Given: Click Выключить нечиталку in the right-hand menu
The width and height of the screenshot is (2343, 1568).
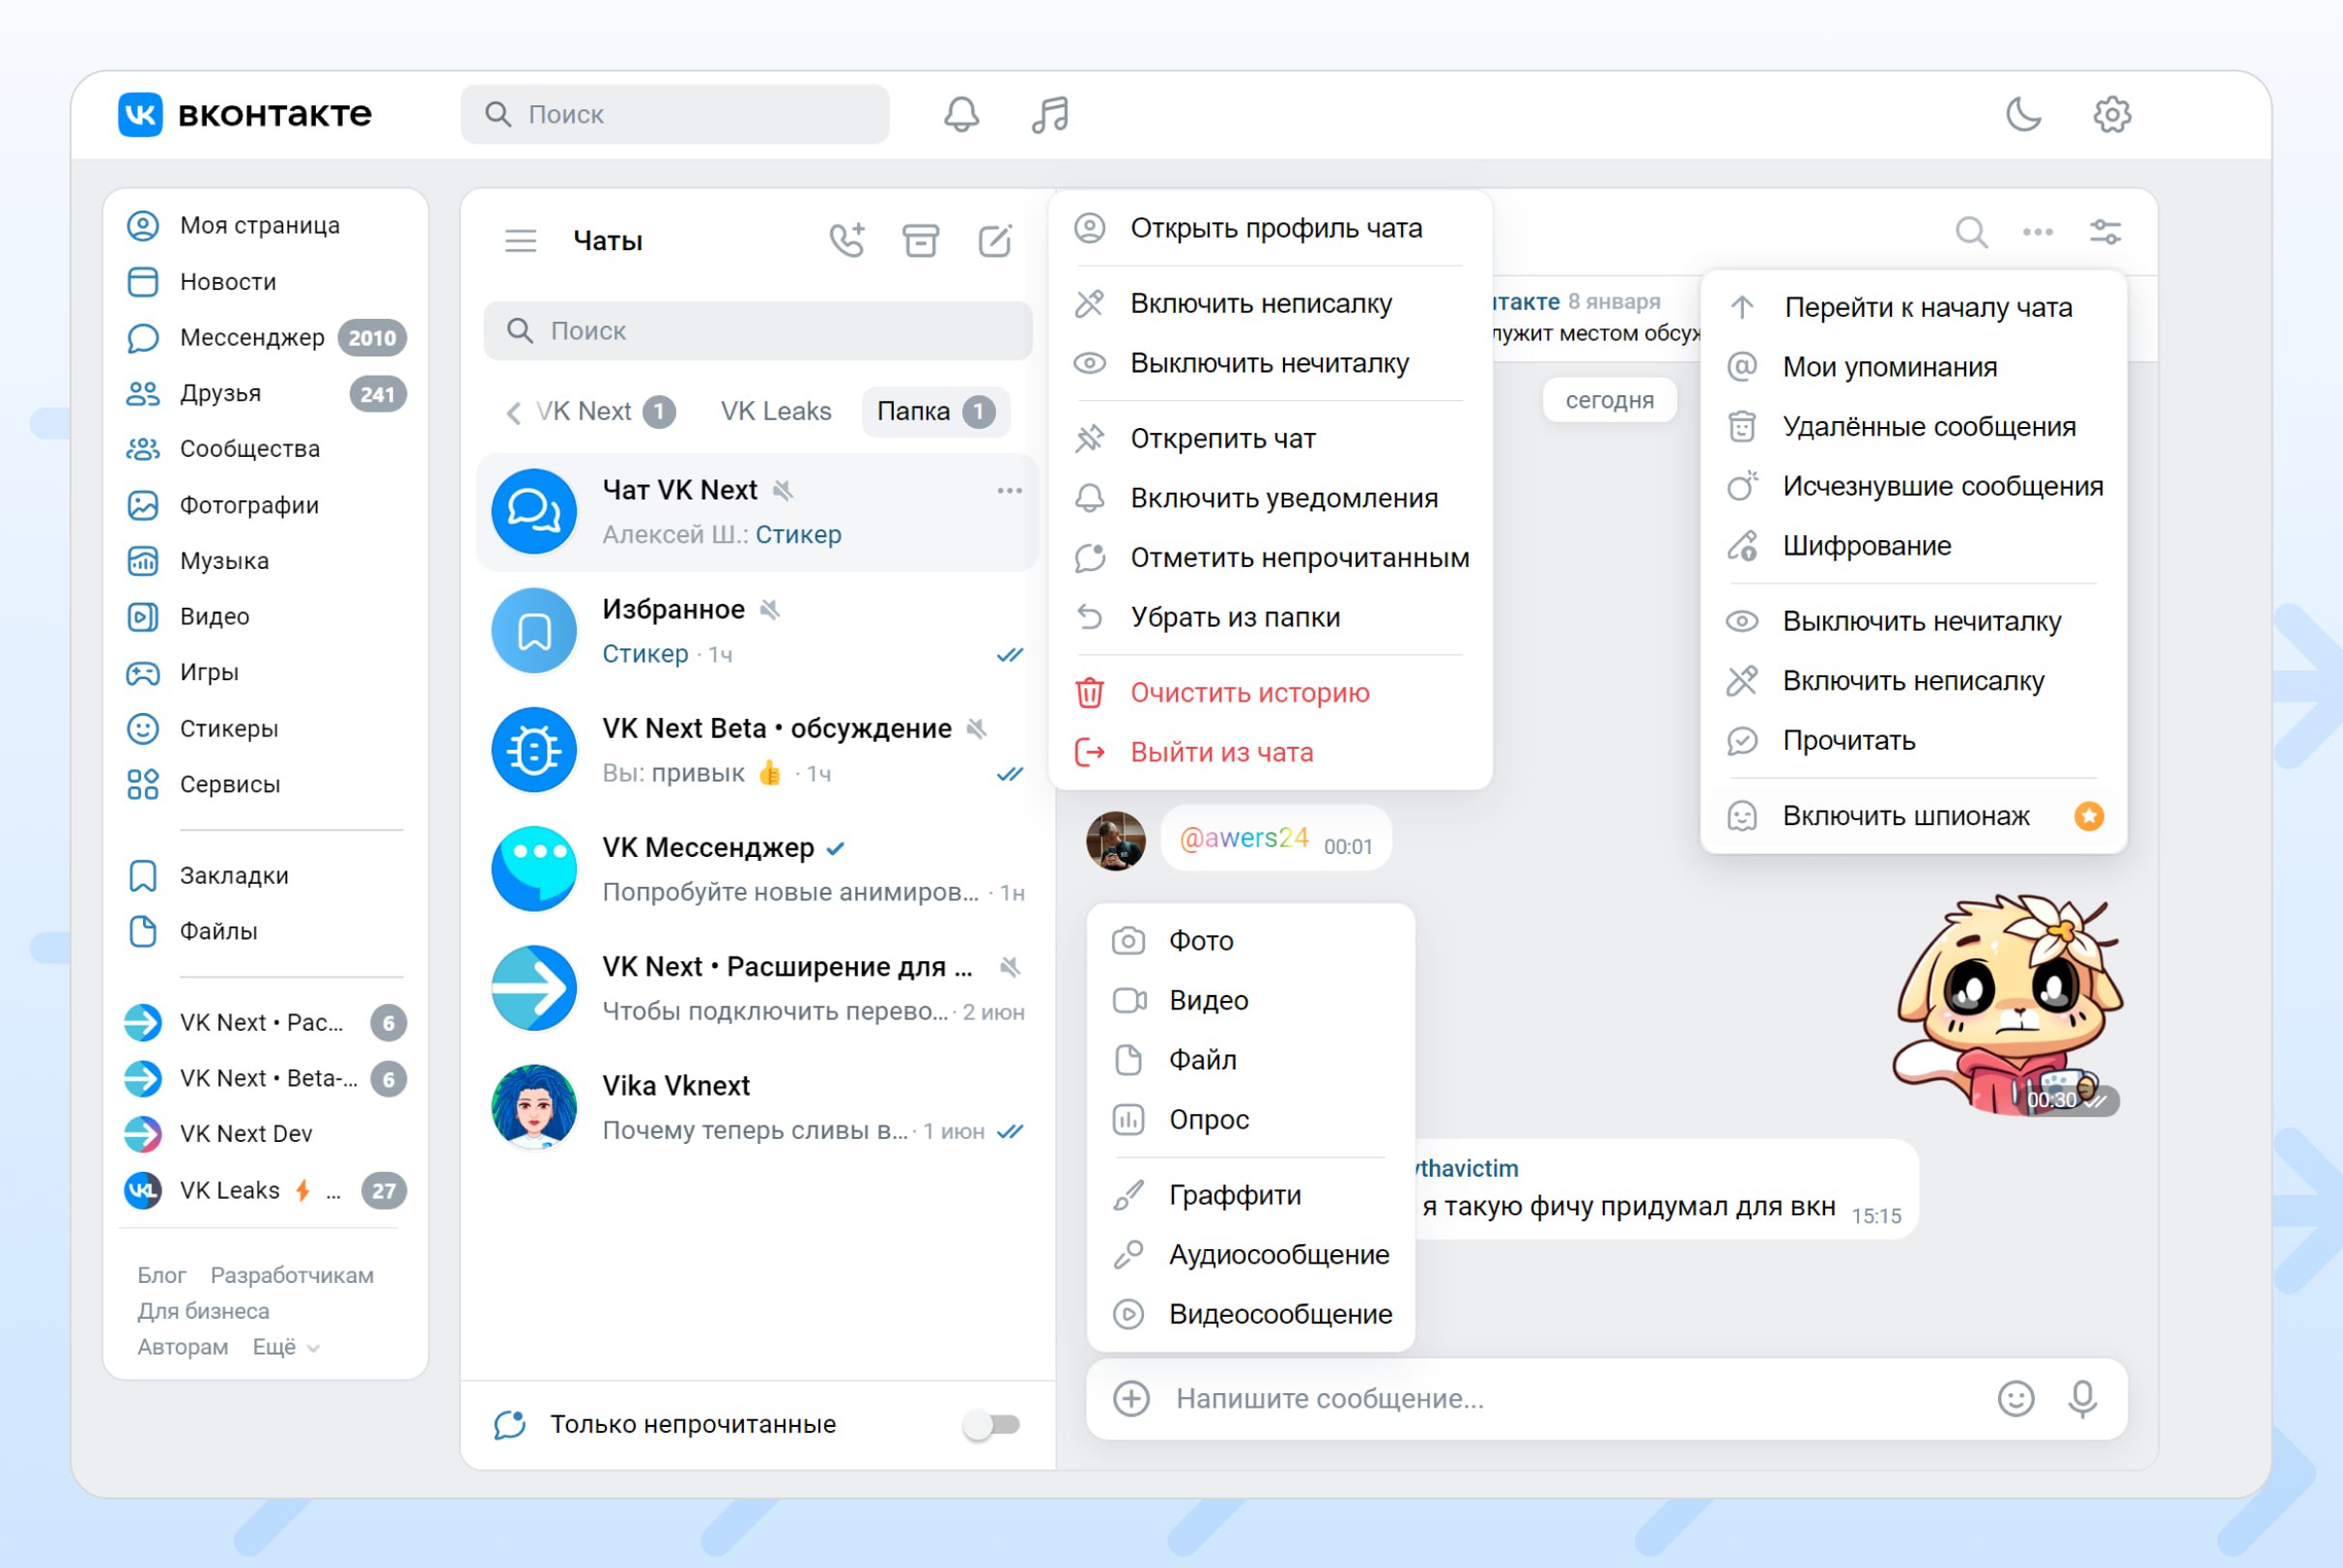Looking at the screenshot, I should 1913,621.
